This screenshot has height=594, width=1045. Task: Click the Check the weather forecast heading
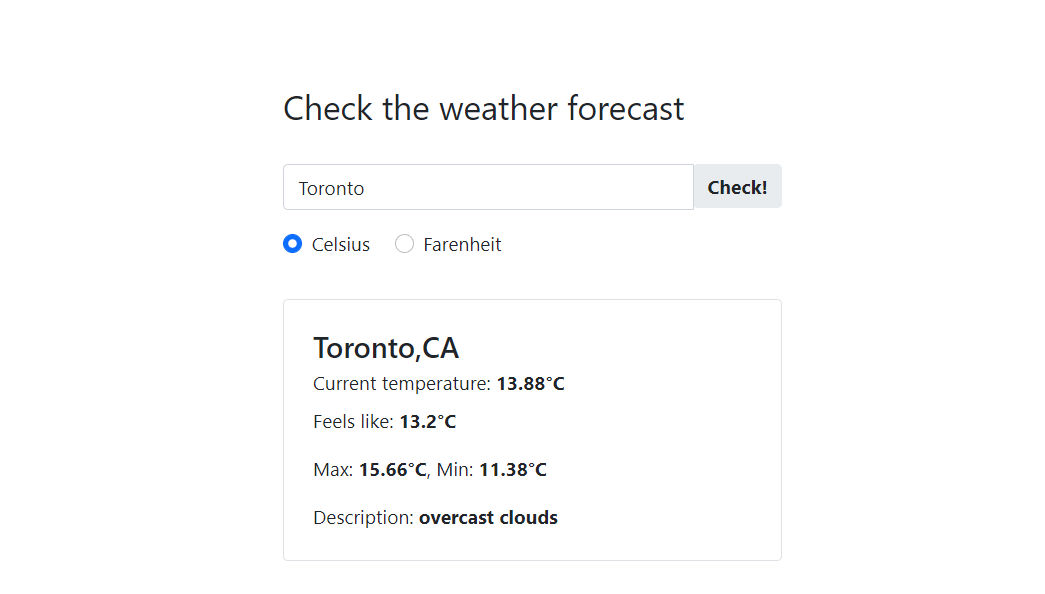[x=484, y=108]
